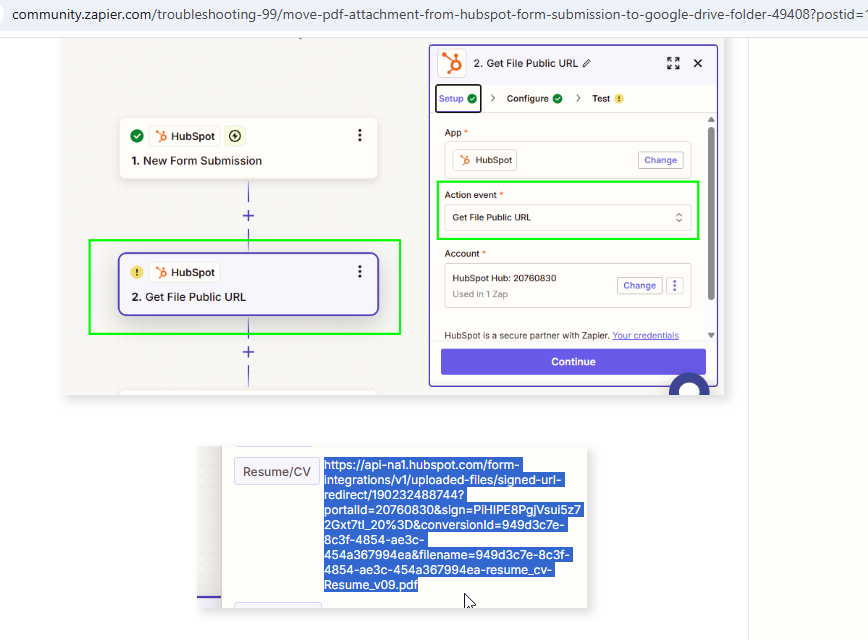Click the yellow warning icon beside Test
This screenshot has width=868, height=640.
coord(619,99)
